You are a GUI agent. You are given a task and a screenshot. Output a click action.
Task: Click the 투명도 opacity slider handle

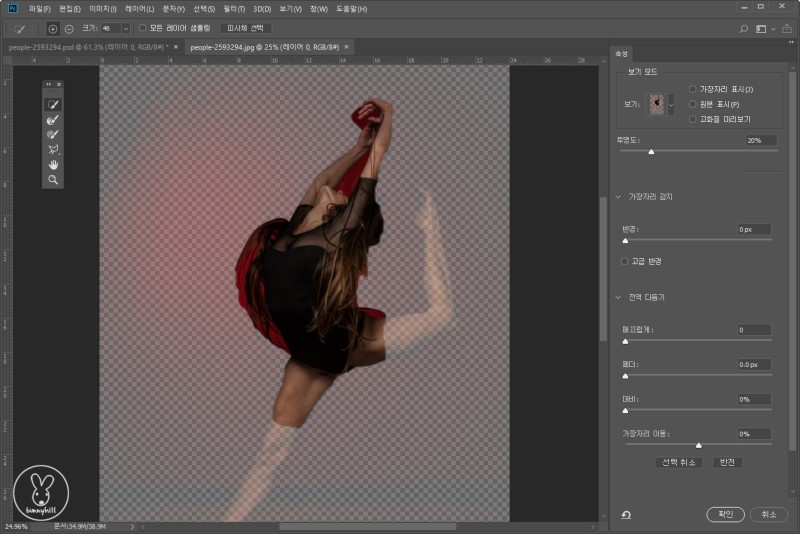click(x=651, y=152)
